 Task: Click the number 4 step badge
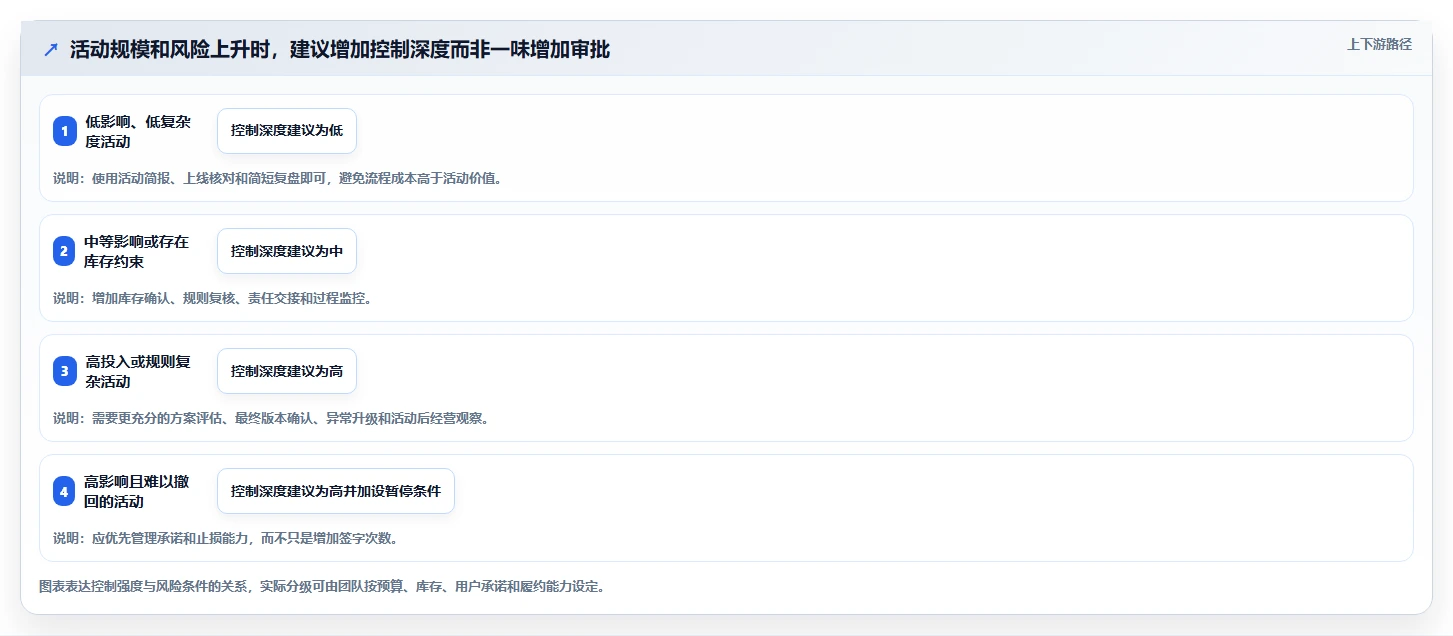point(65,491)
